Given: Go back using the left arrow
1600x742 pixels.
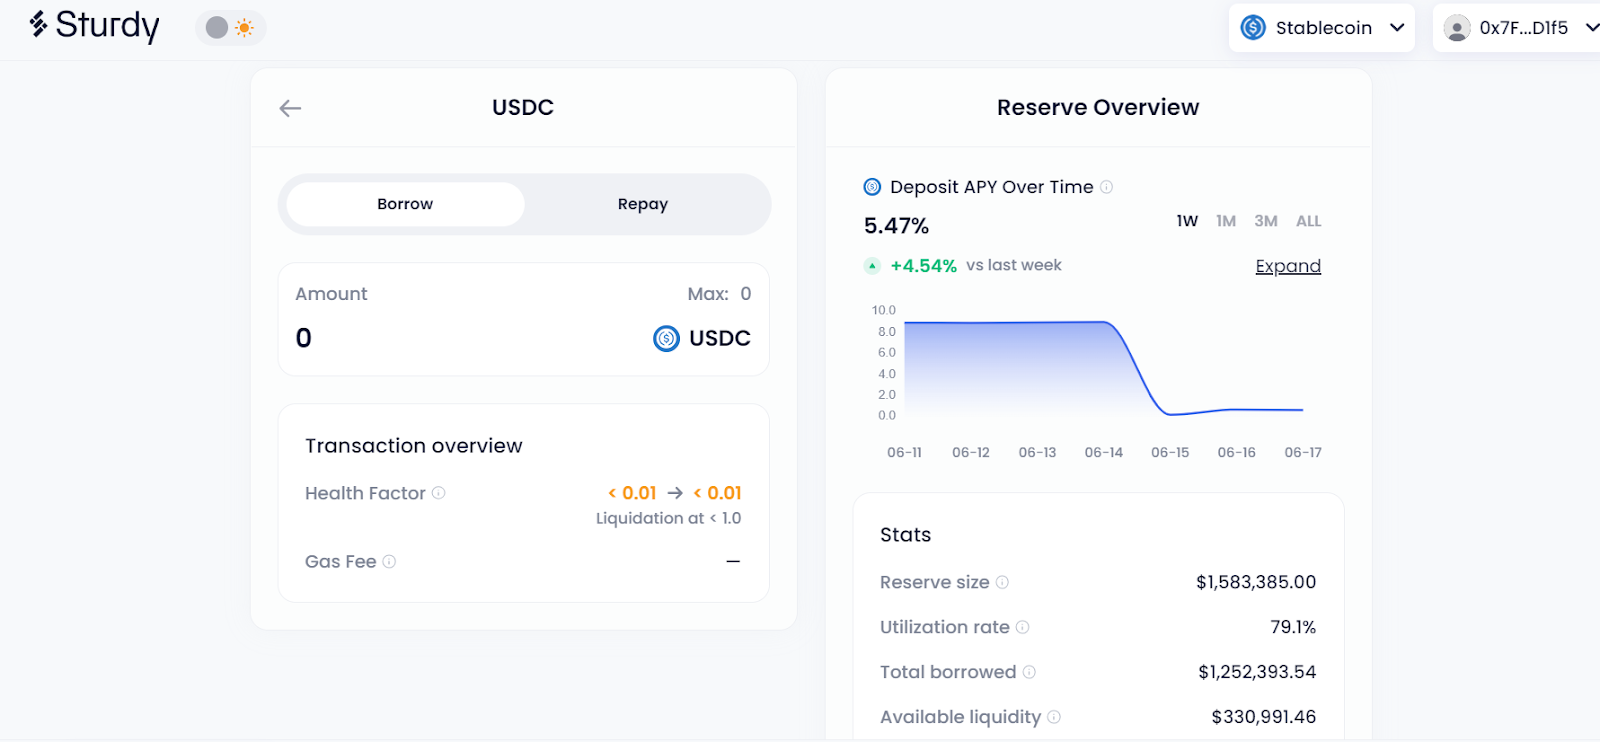Looking at the screenshot, I should (290, 108).
